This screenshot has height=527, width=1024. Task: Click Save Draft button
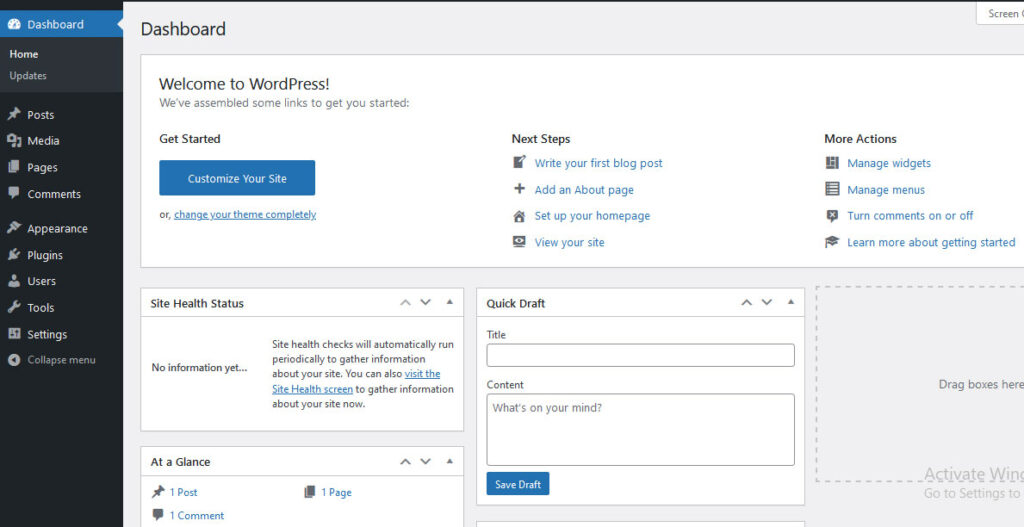point(518,484)
